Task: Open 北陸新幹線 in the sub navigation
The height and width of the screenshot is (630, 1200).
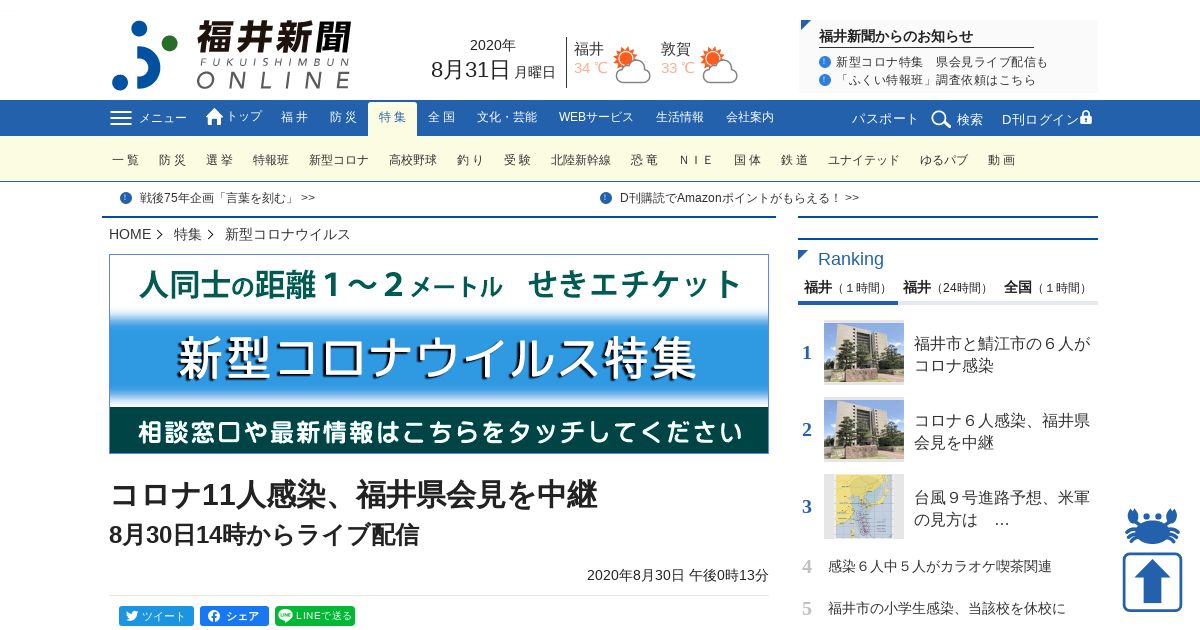Action: point(581,160)
